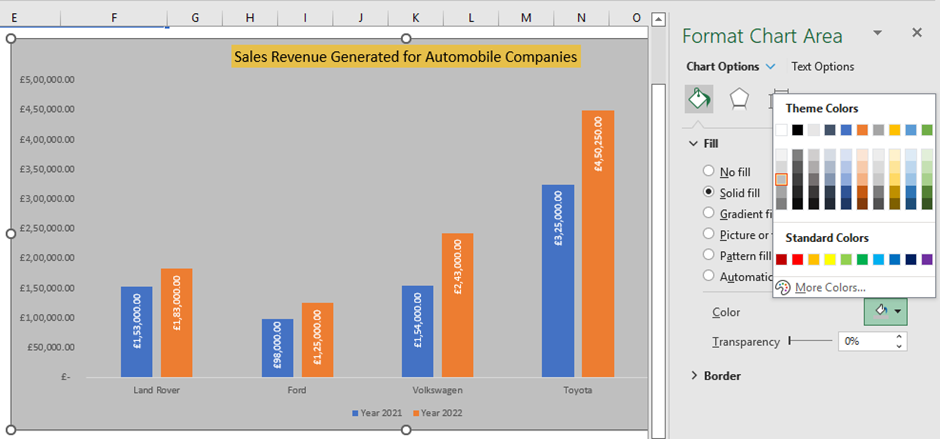Pick the purple standard color

point(927,259)
